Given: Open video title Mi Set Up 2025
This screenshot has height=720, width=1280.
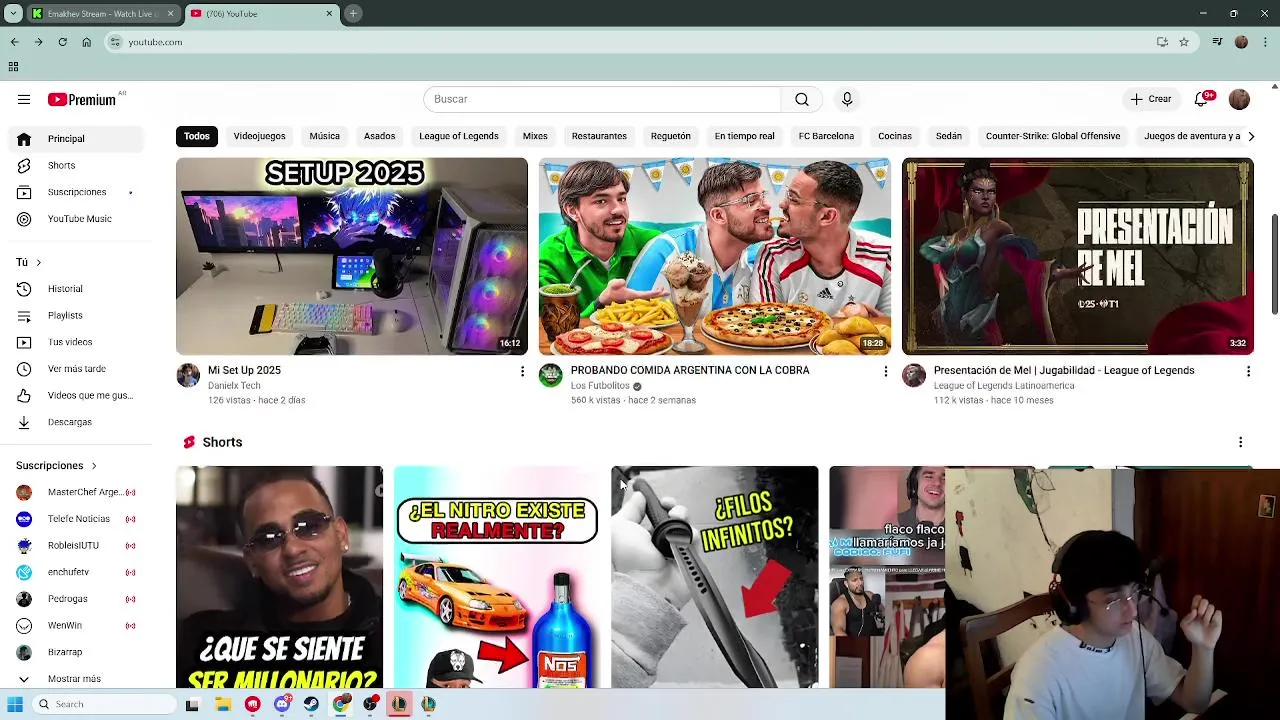Looking at the screenshot, I should pyautogui.click(x=244, y=370).
